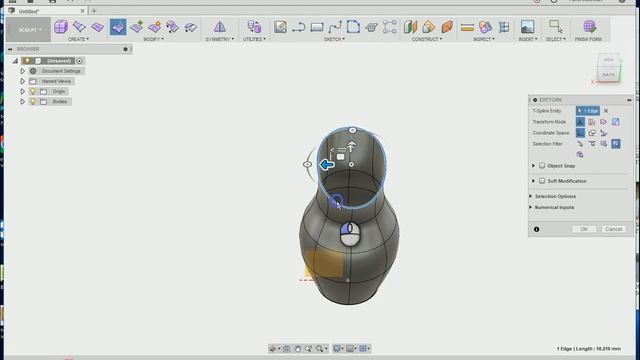This screenshot has width=640, height=360.
Task: Expand Named Views in browser
Action: [22, 81]
